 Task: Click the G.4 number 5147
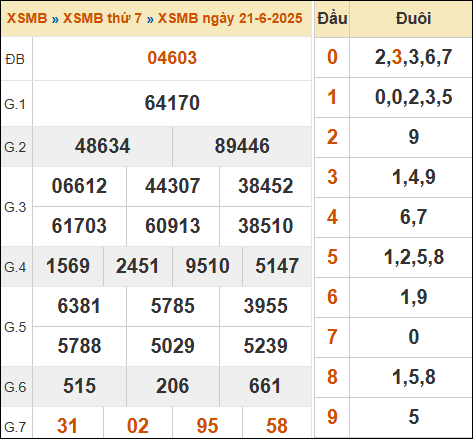tap(277, 266)
